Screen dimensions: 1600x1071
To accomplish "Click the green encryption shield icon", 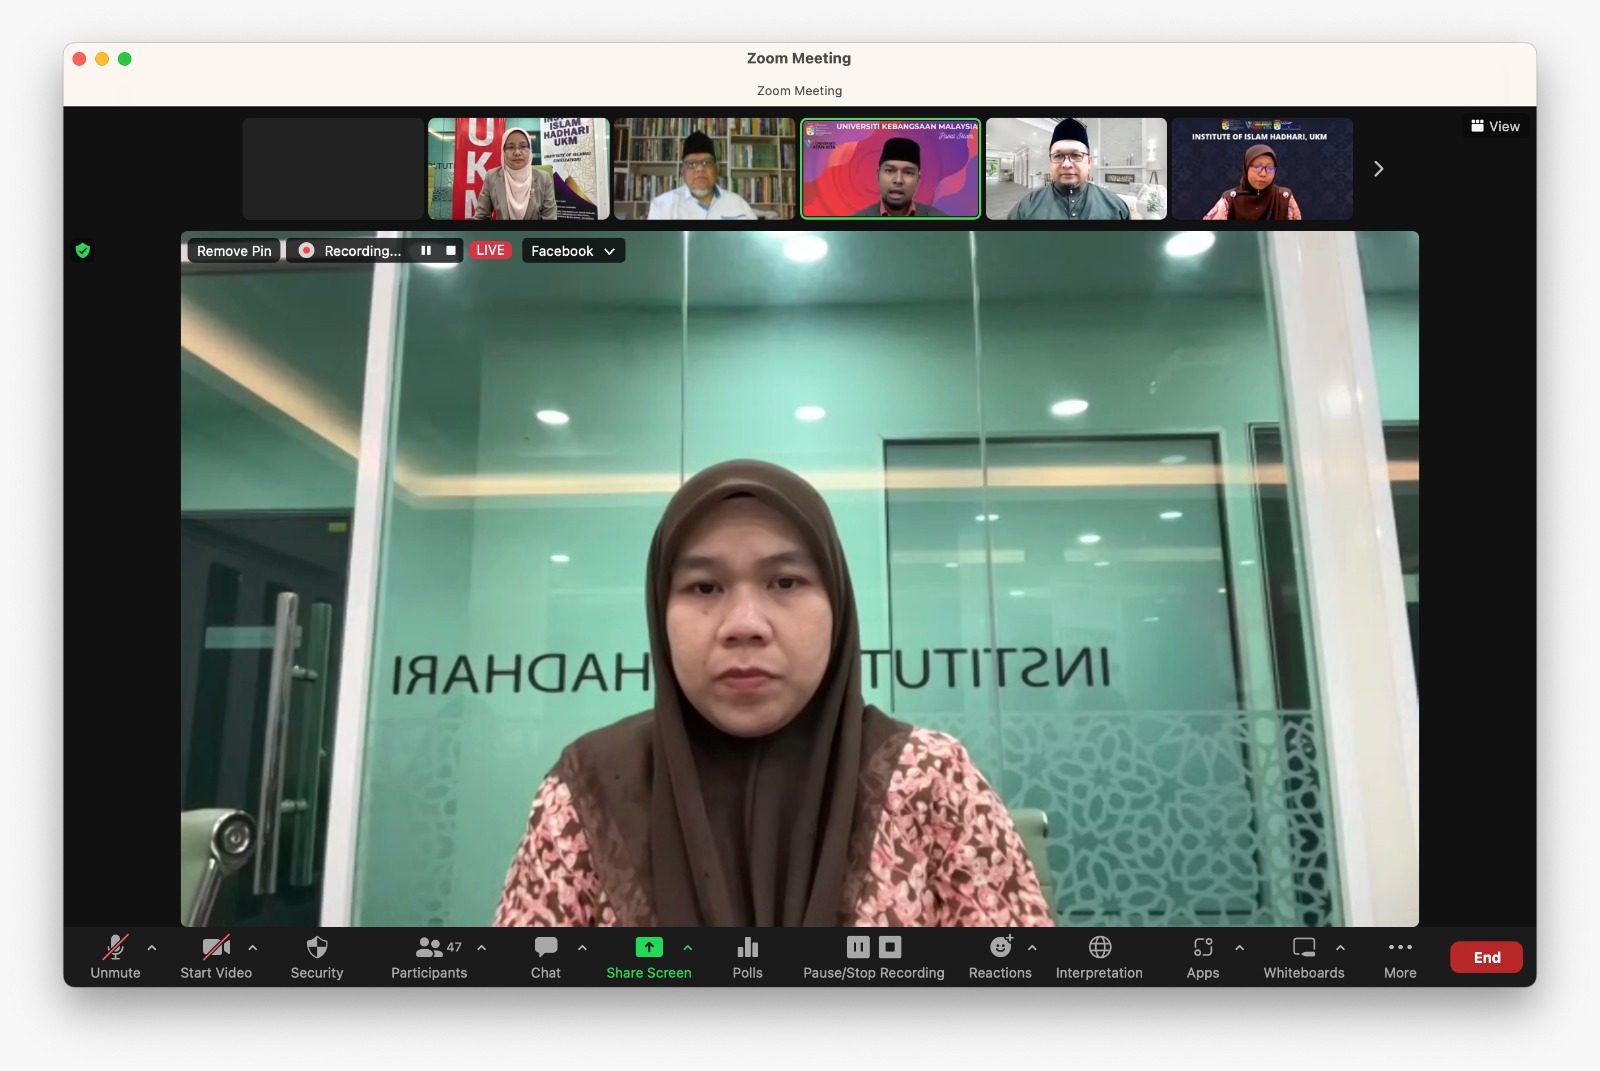I will [83, 251].
